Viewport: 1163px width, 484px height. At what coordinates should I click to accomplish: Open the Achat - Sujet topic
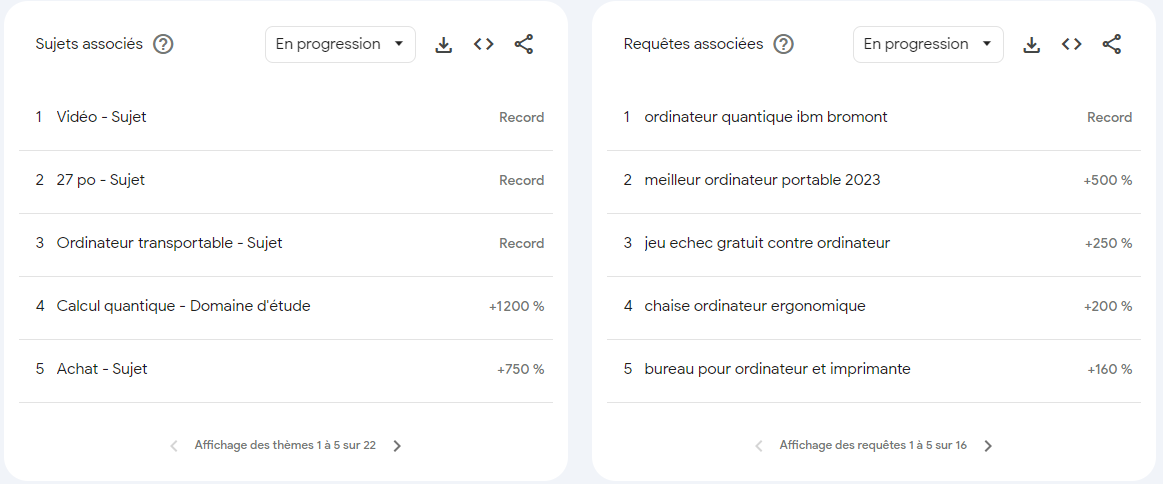click(x=286, y=369)
